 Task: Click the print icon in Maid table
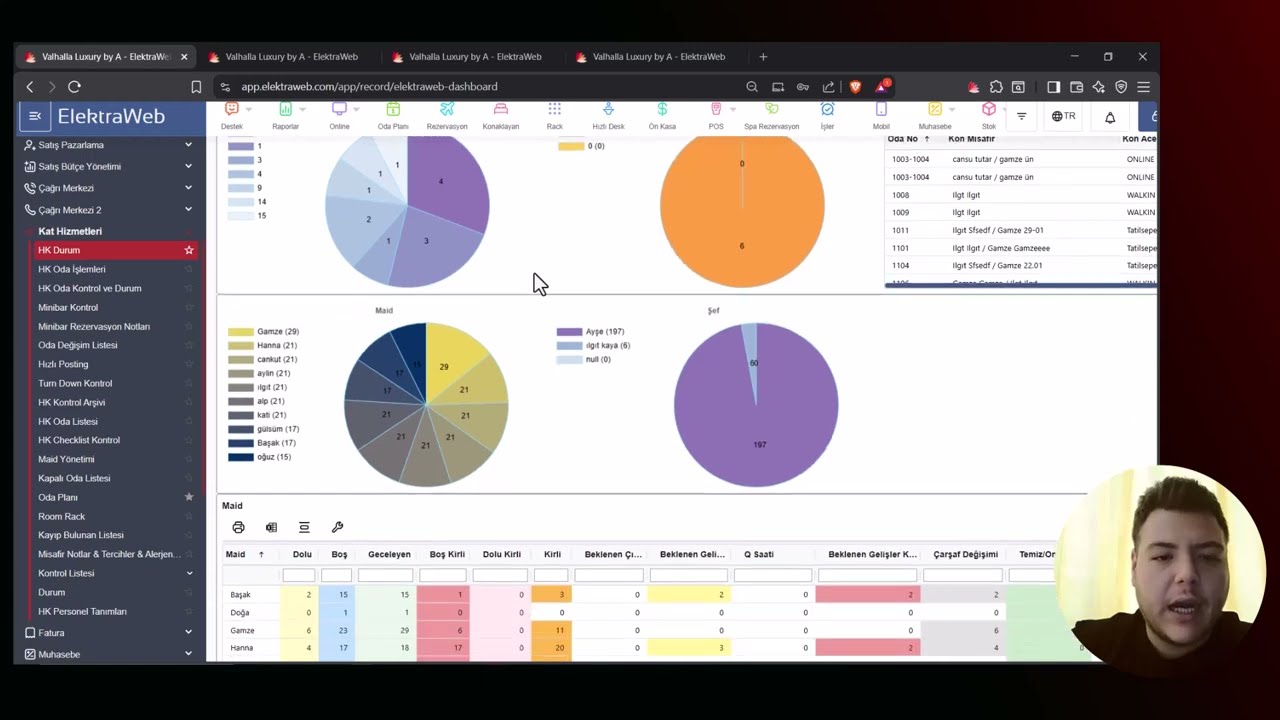click(238, 527)
